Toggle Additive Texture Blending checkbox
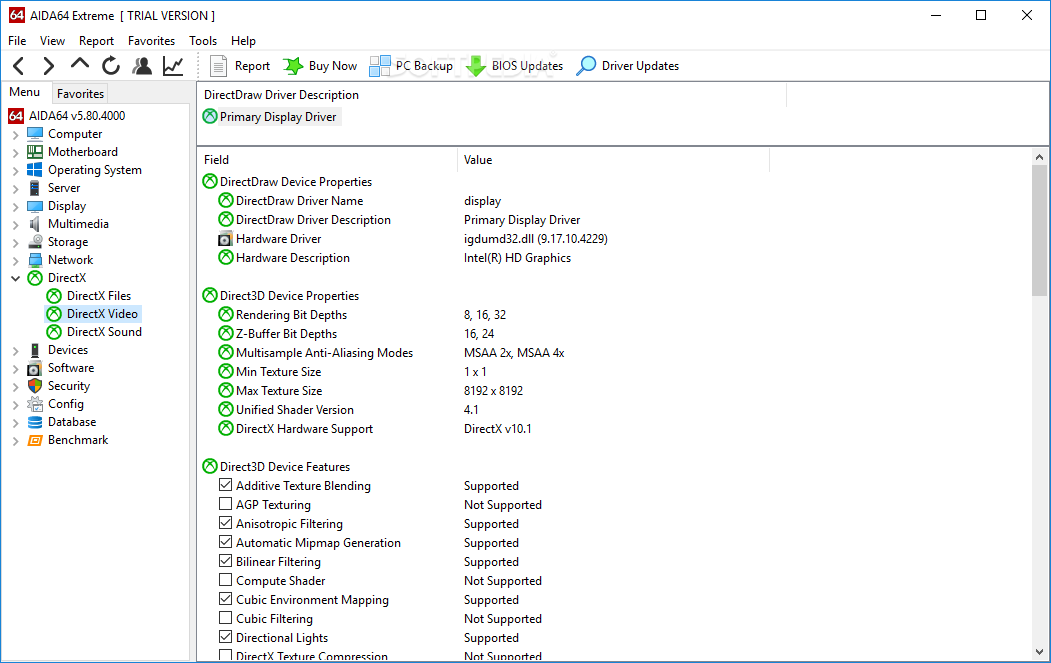1051x663 pixels. pos(226,485)
